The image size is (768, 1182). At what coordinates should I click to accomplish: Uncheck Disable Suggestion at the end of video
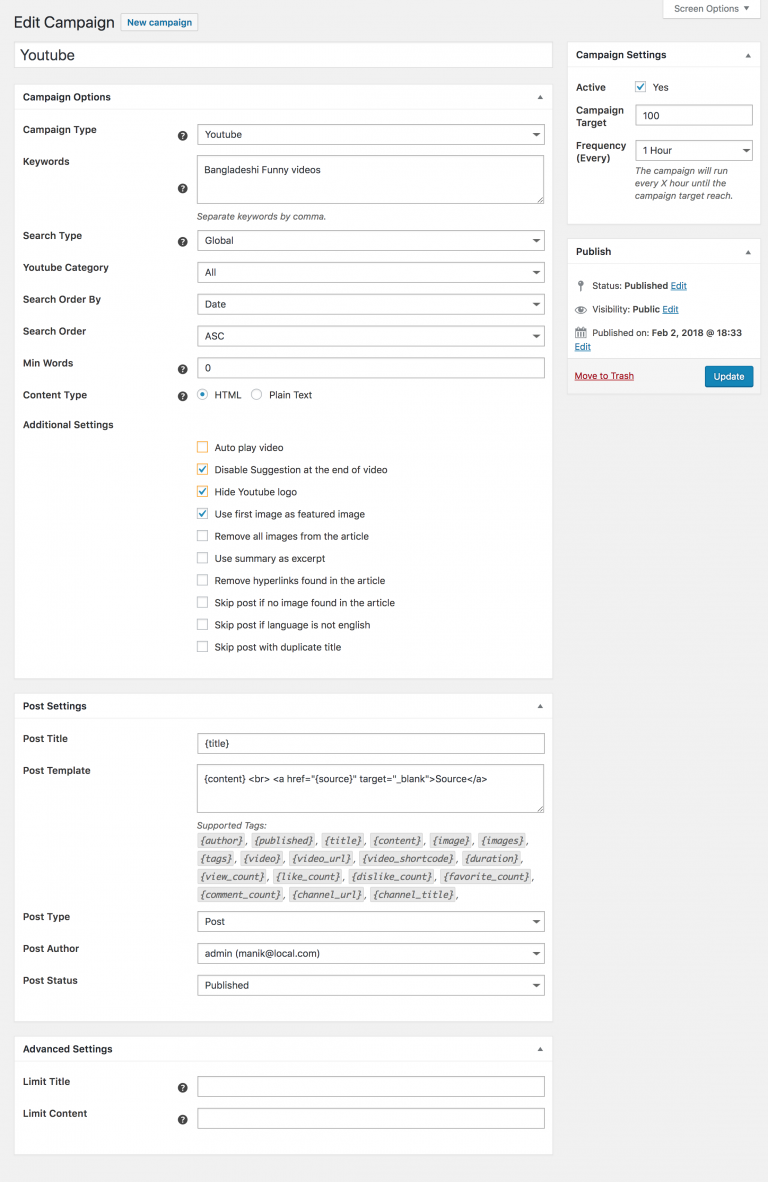202,469
